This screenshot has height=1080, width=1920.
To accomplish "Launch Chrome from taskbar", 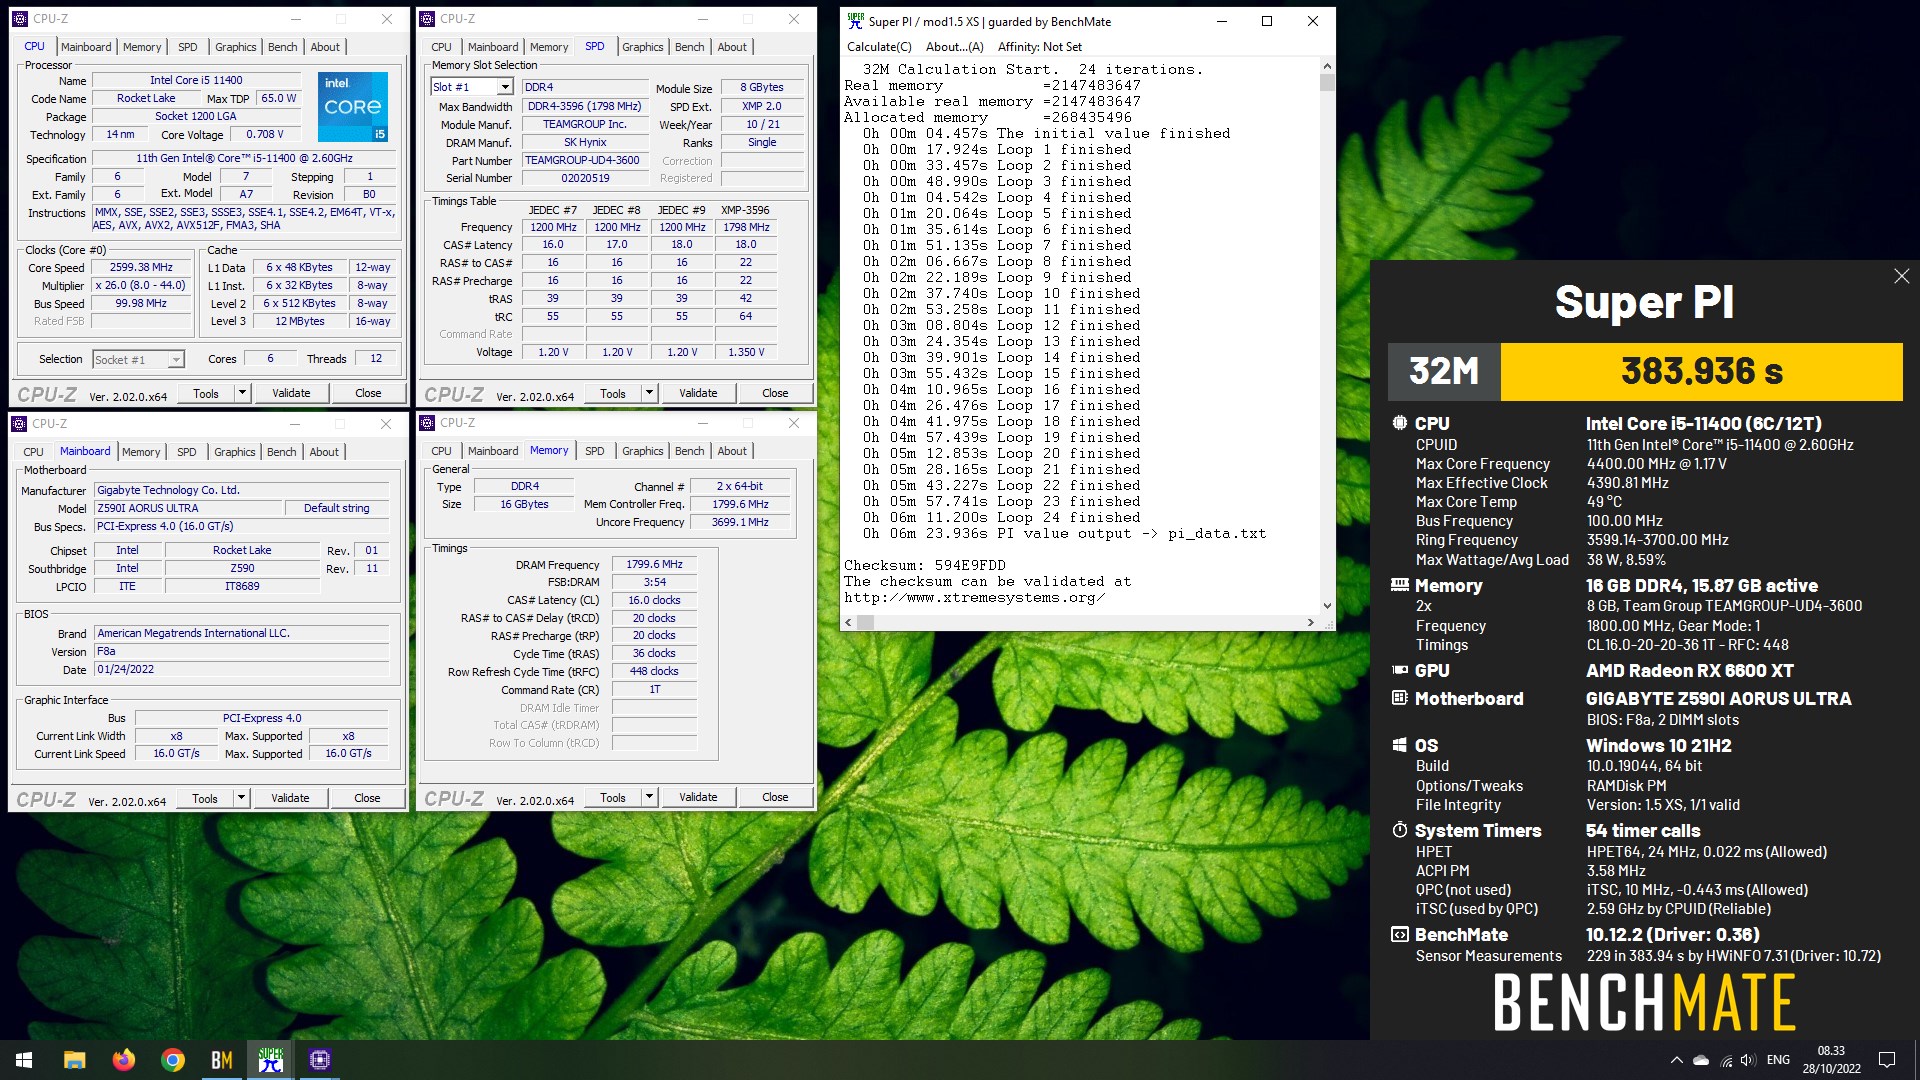I will [172, 1060].
